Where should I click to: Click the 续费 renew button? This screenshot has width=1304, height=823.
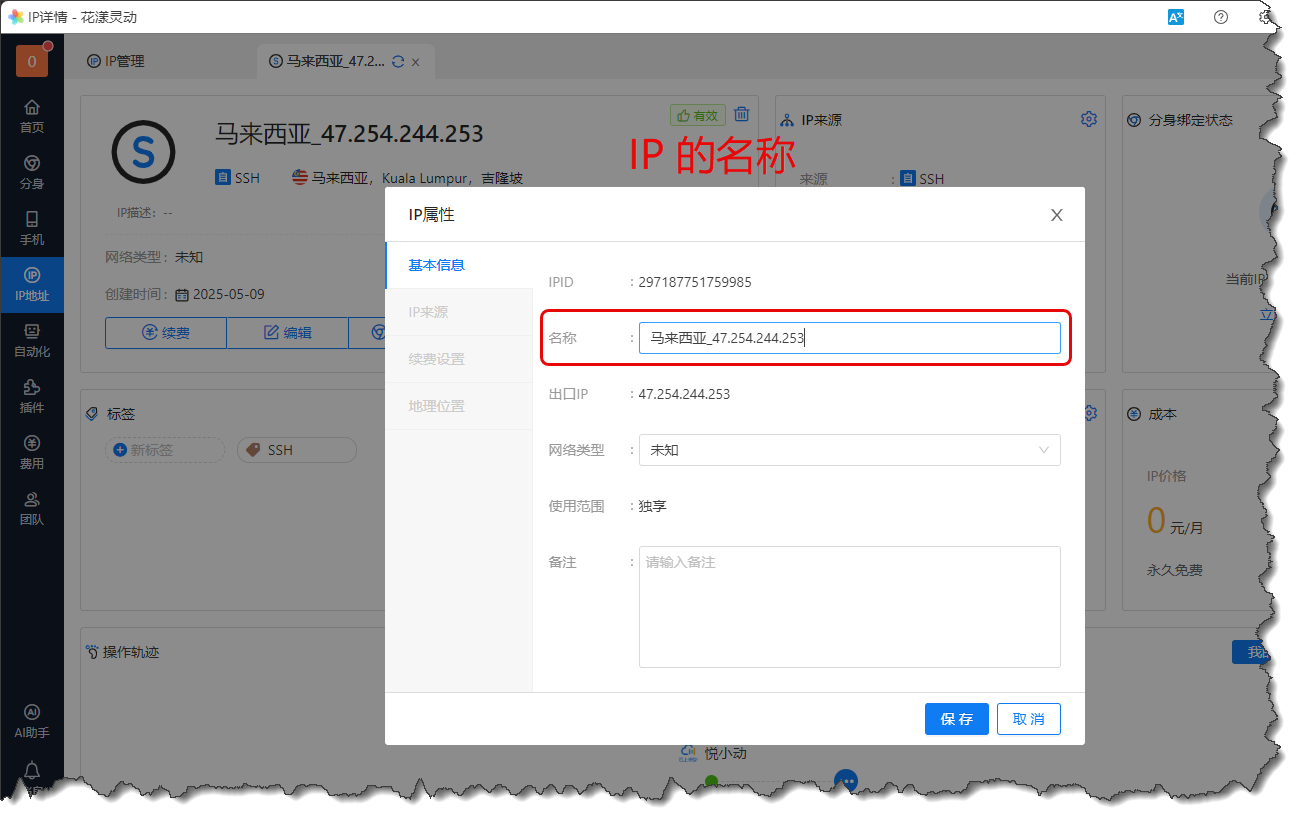(166, 332)
